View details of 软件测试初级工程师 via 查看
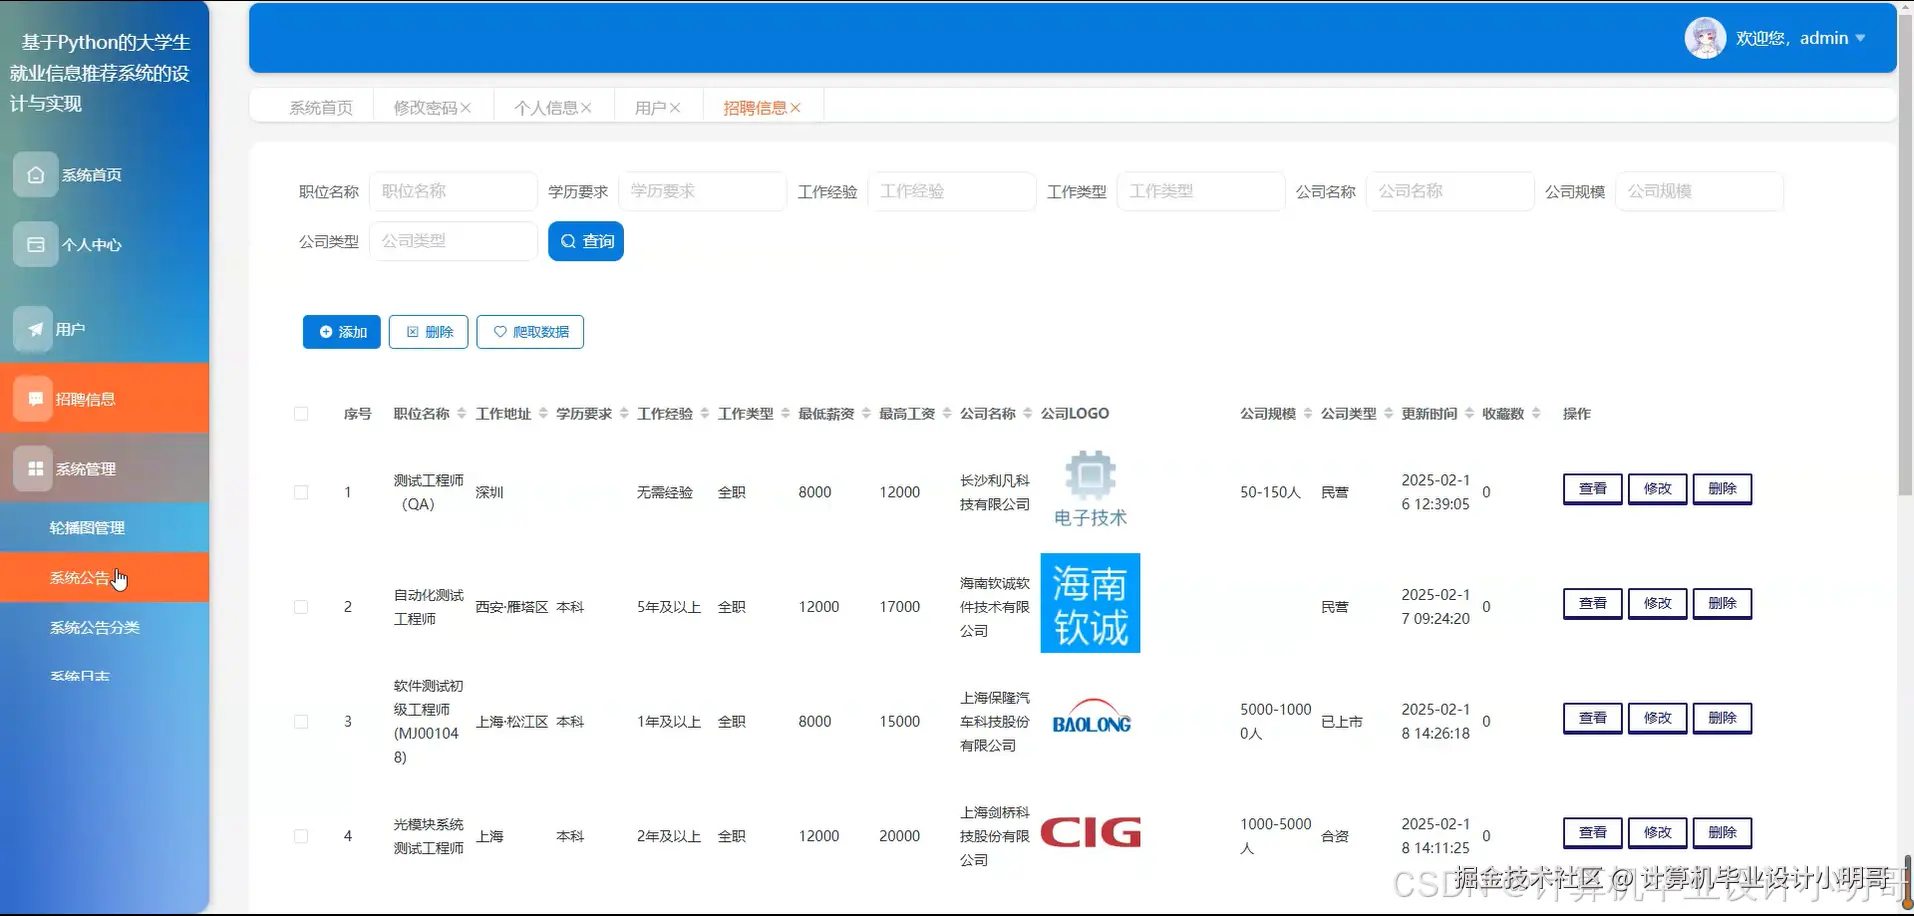 [x=1592, y=717]
